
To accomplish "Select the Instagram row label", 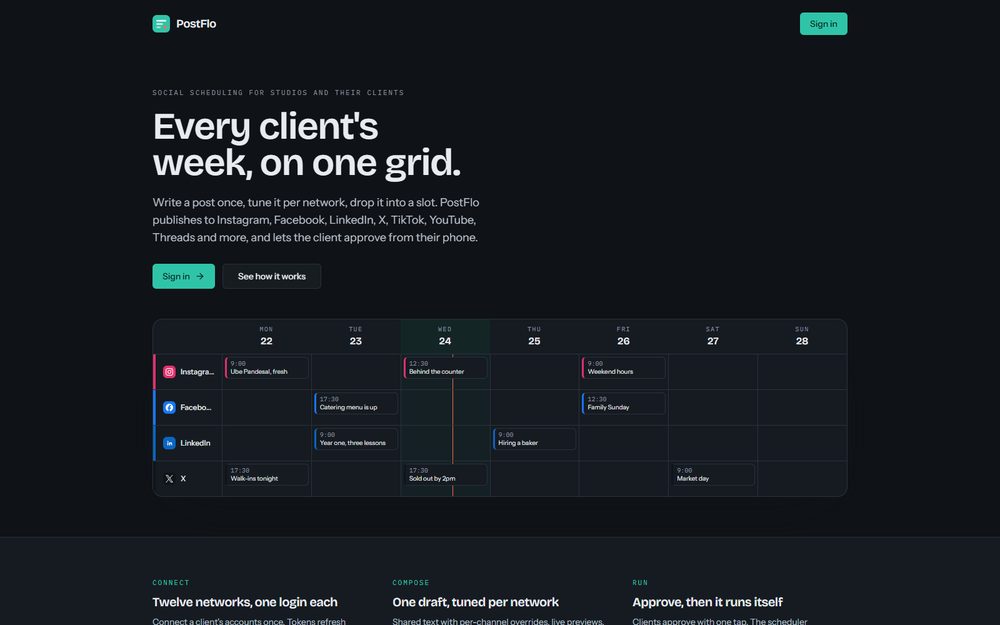I will click(197, 372).
